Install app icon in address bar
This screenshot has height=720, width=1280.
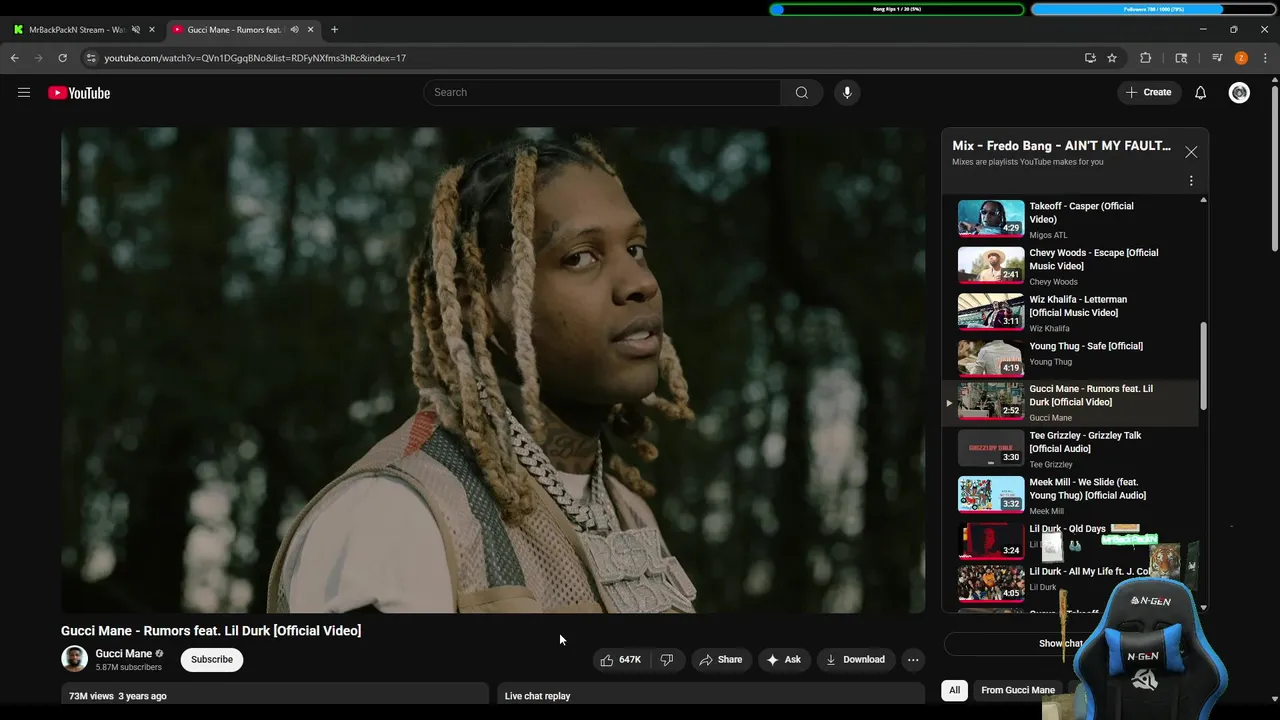(1090, 58)
